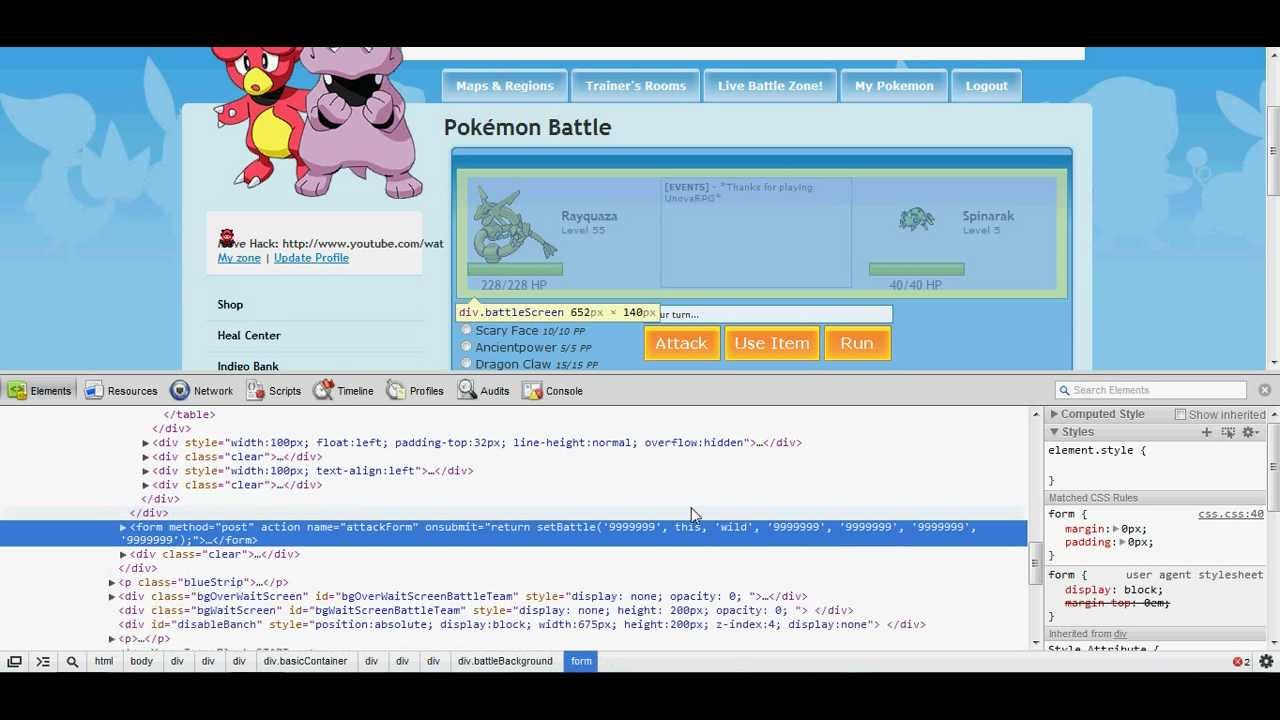
Task: Open the My zone link
Action: point(239,258)
